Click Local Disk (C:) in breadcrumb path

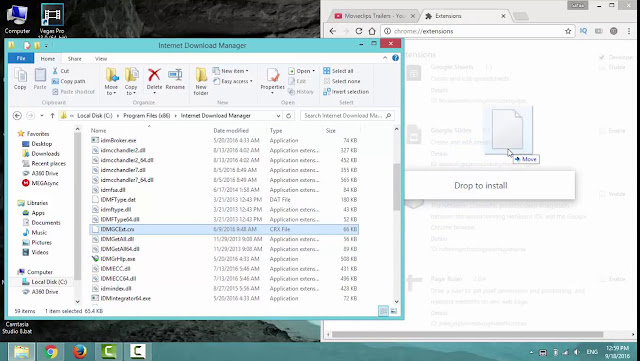(95, 116)
